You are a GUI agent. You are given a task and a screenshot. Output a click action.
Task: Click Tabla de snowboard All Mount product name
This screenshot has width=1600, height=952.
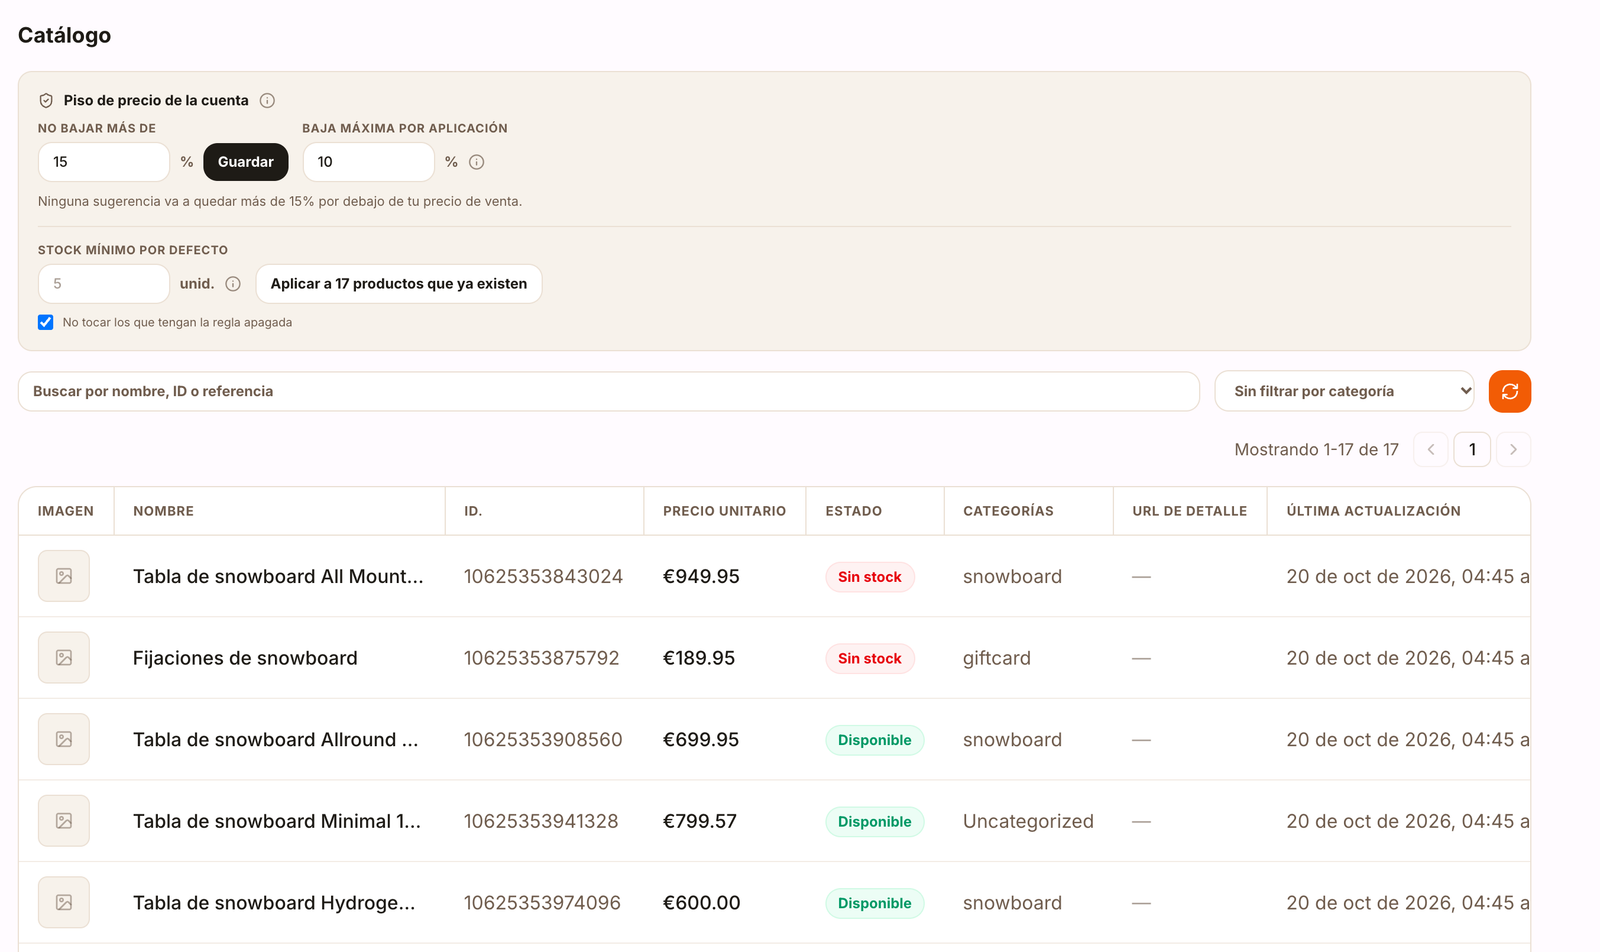pos(278,577)
